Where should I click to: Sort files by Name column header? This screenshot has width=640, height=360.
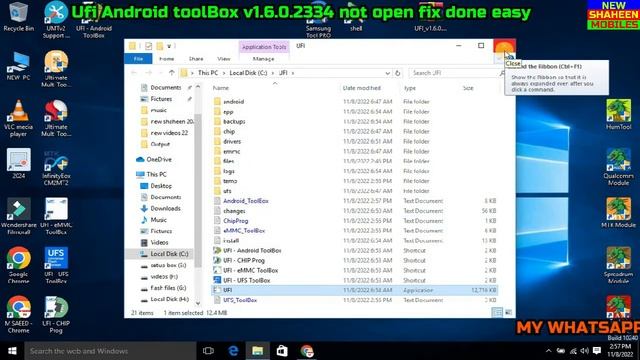click(275, 88)
